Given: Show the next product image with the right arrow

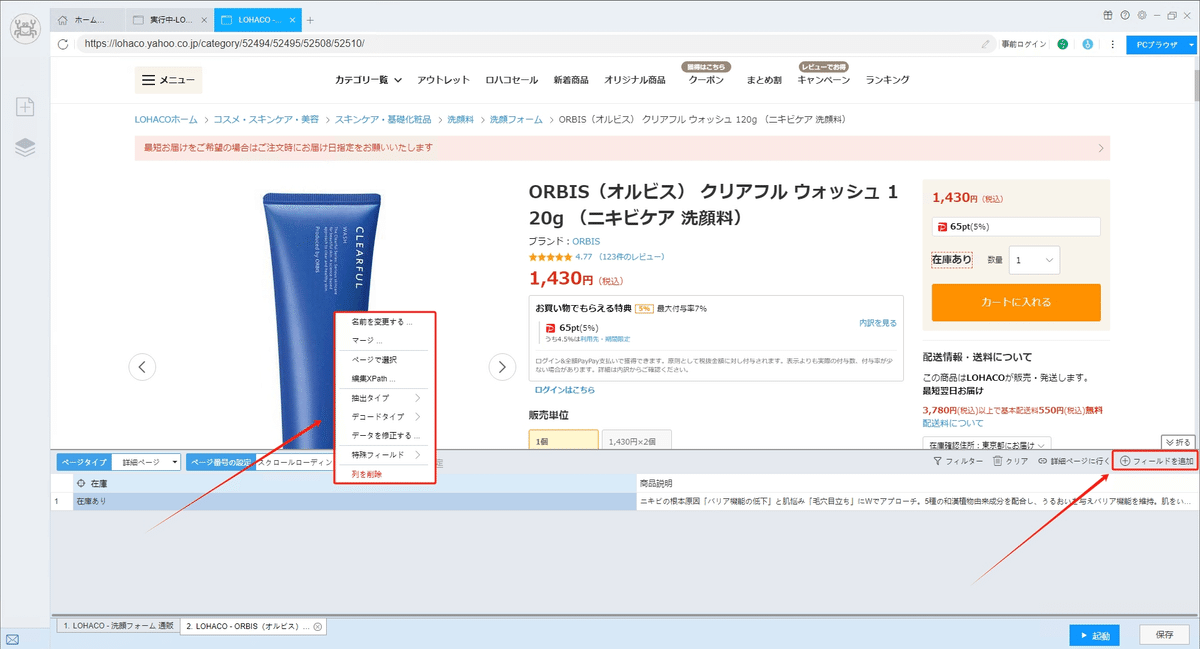Looking at the screenshot, I should click(502, 367).
